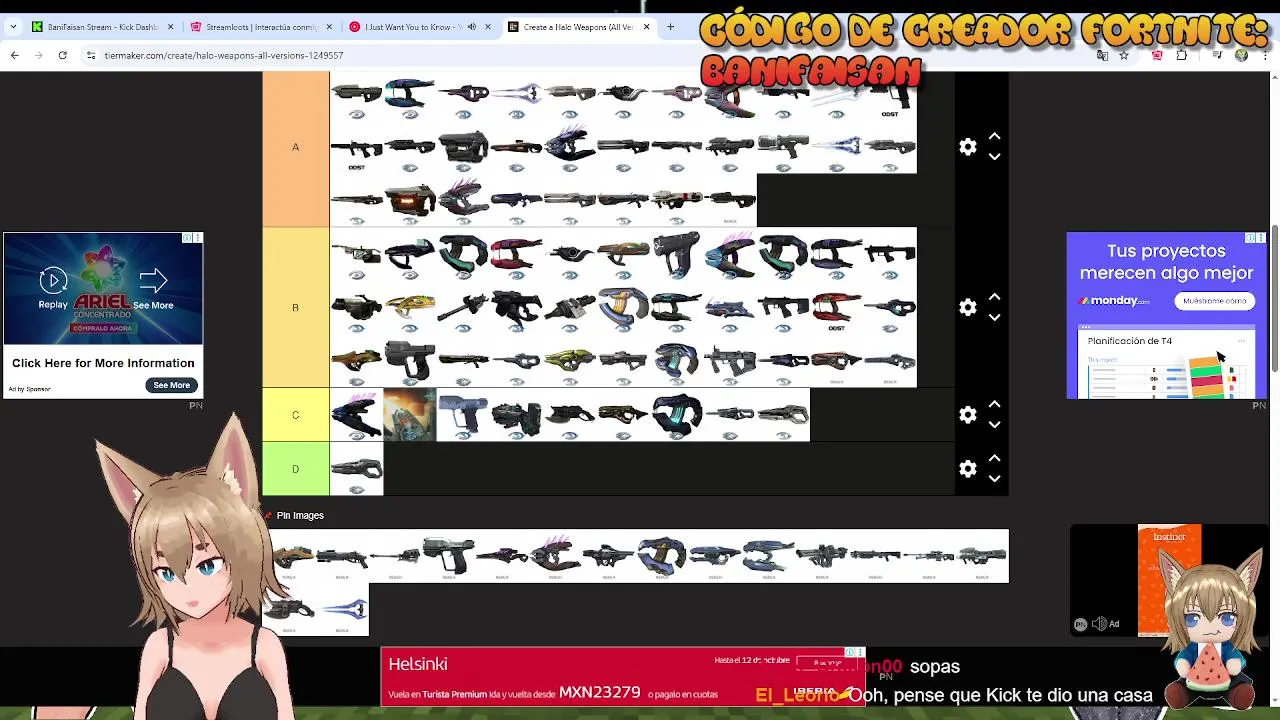The height and width of the screenshot is (720, 1280).
Task: View site information icon beside the URL
Action: coord(91,55)
